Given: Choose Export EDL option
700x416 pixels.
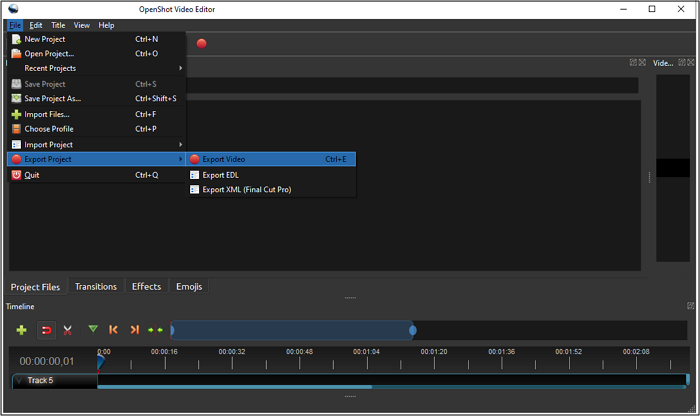Looking at the screenshot, I should point(220,175).
